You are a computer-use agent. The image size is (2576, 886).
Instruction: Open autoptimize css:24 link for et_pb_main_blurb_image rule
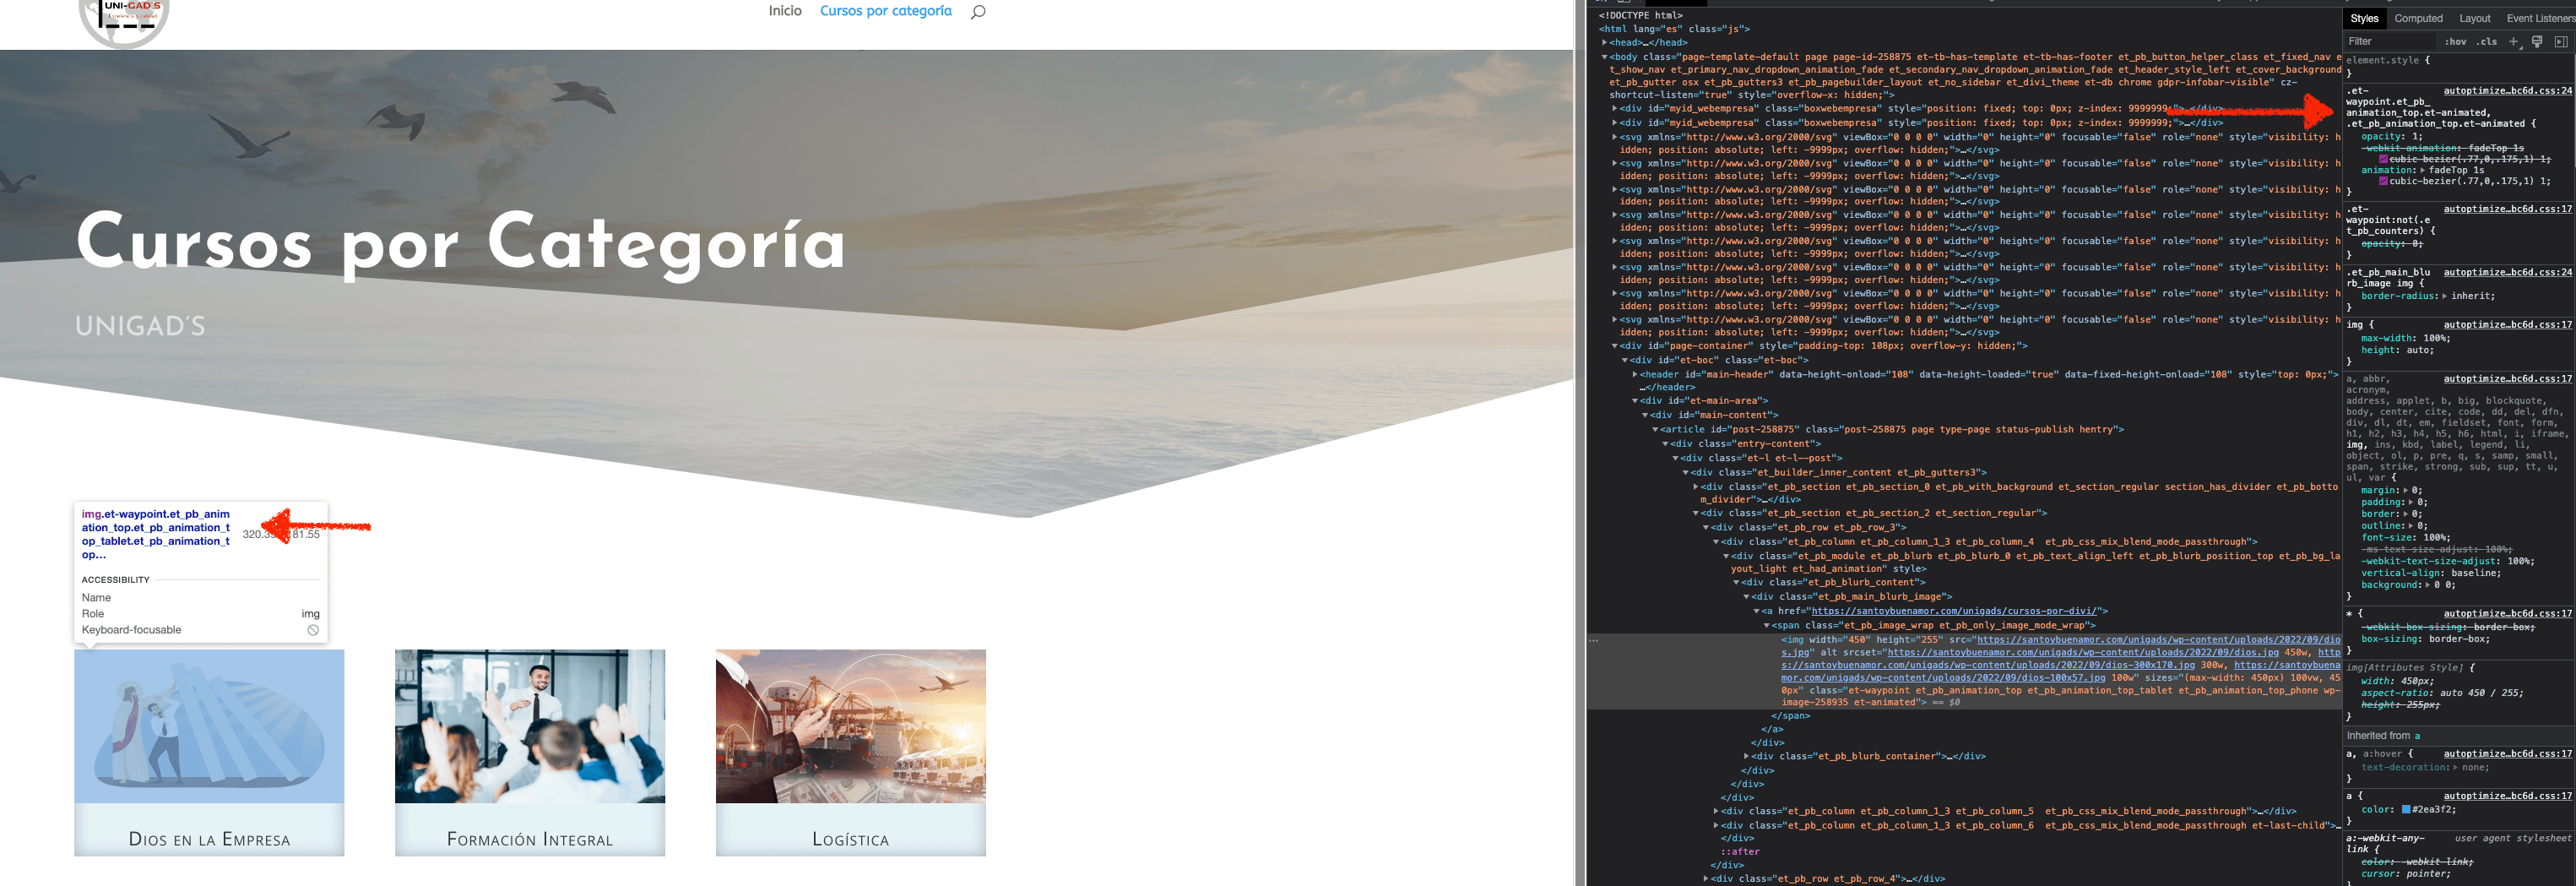click(2507, 273)
